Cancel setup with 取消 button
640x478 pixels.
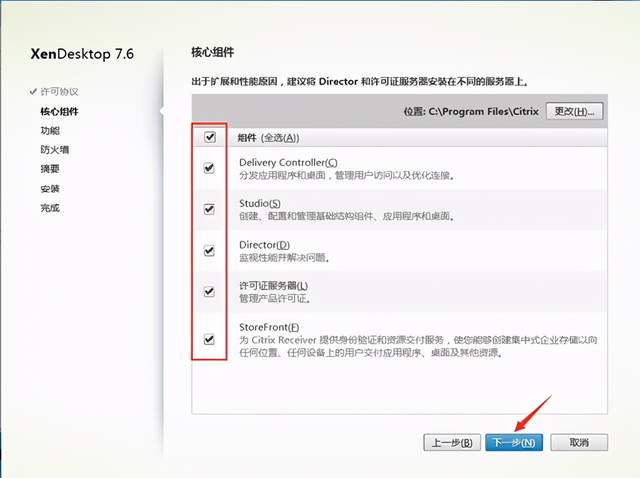579,442
